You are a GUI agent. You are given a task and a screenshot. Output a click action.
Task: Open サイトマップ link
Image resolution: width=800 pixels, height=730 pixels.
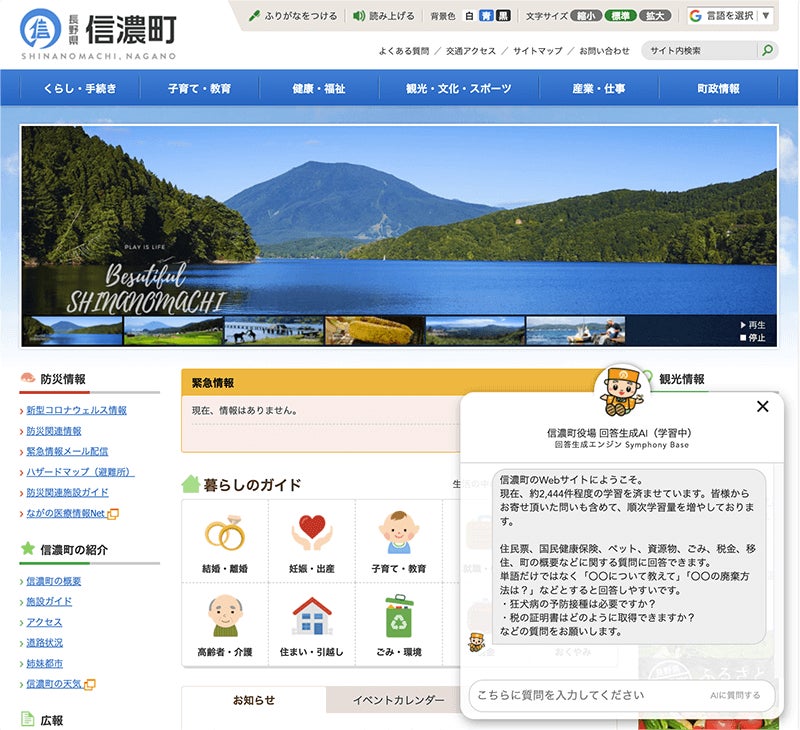[538, 51]
